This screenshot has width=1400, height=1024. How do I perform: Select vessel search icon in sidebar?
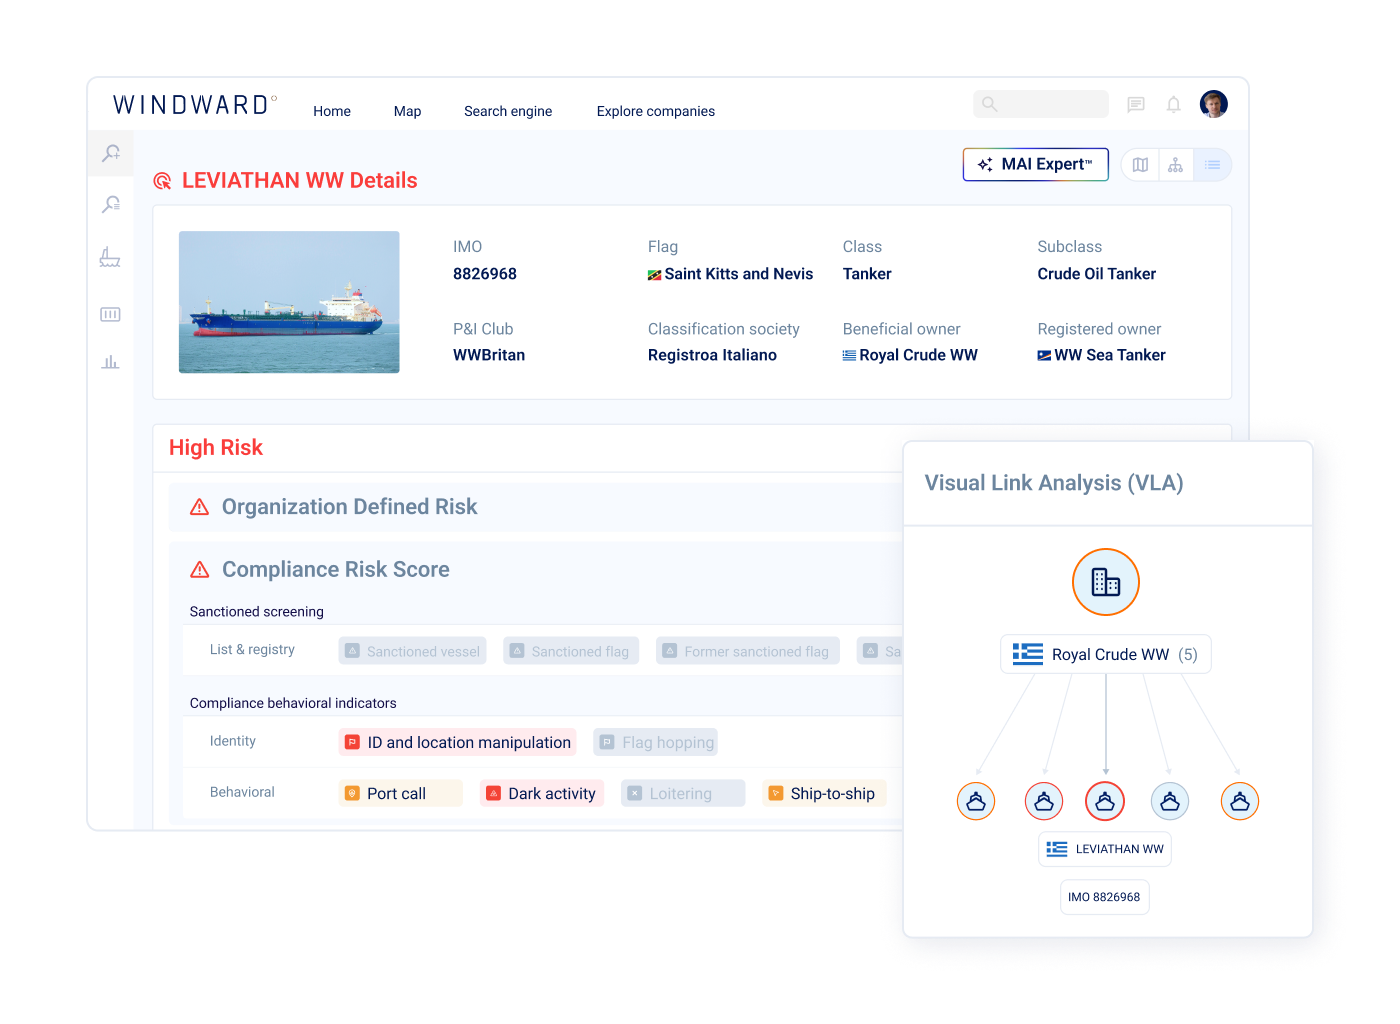point(111,153)
